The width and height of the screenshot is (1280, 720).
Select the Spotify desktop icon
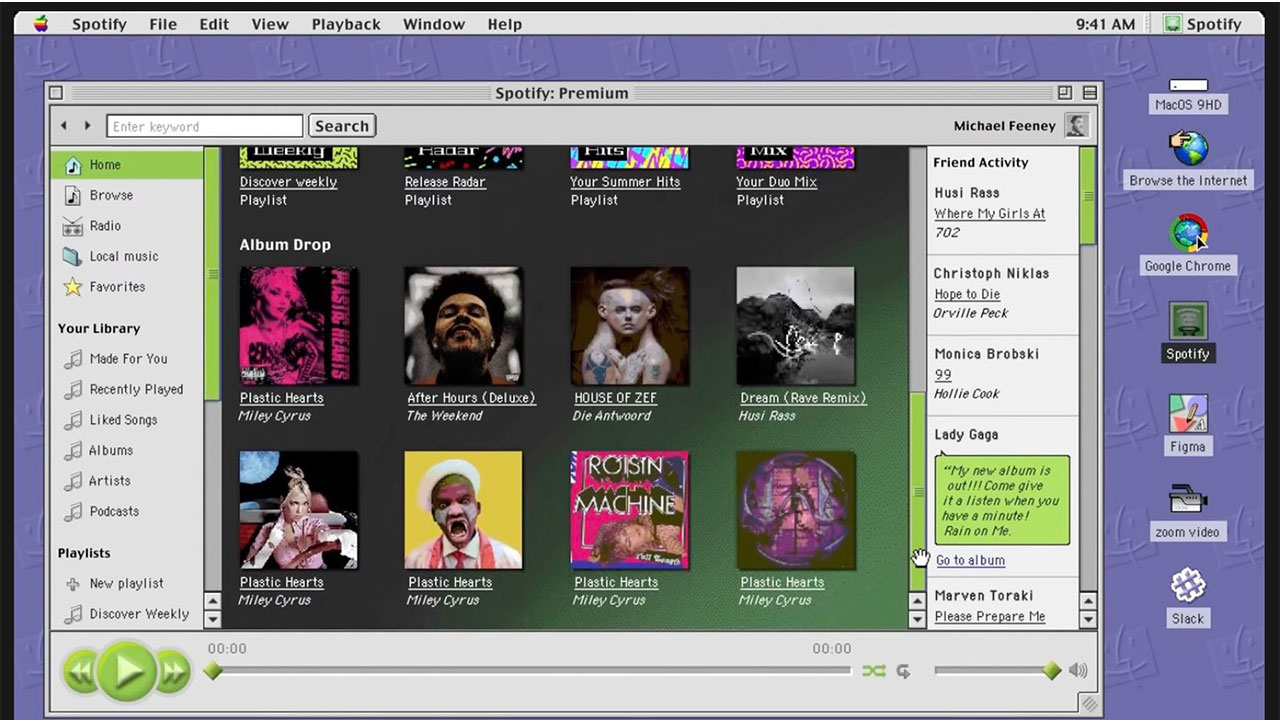coord(1188,332)
